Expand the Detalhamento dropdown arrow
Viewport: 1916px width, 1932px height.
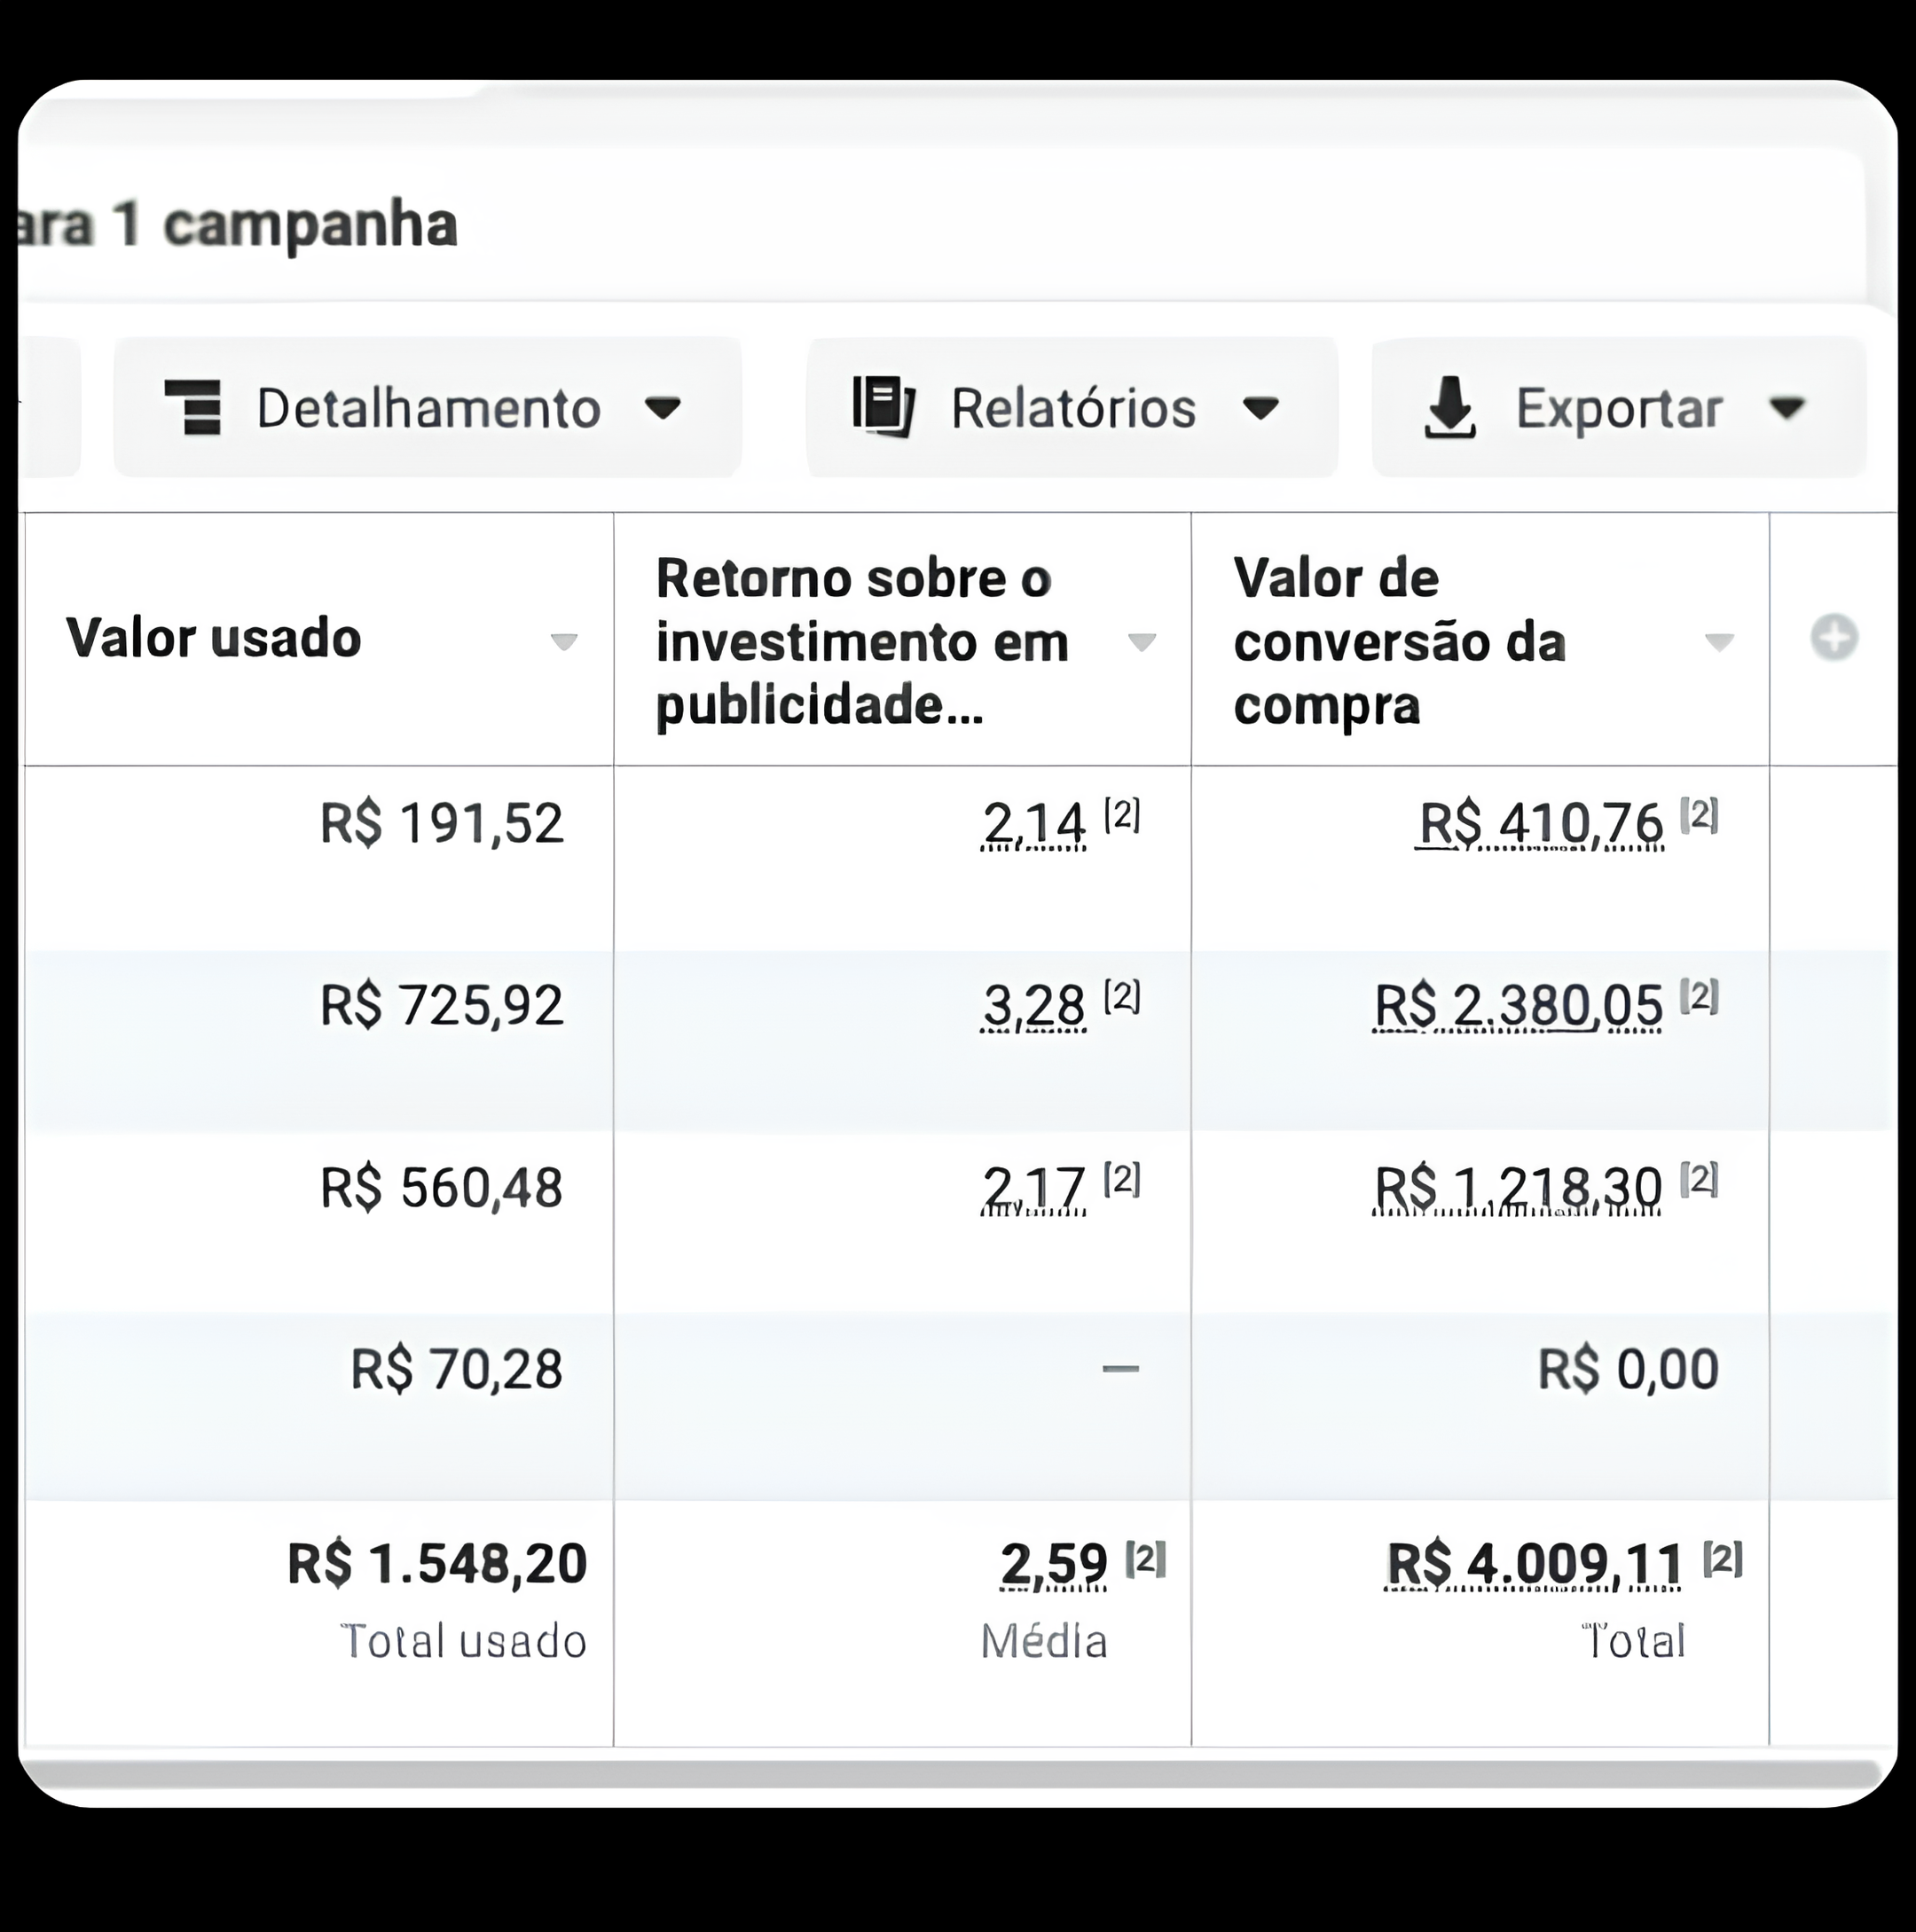coord(662,408)
